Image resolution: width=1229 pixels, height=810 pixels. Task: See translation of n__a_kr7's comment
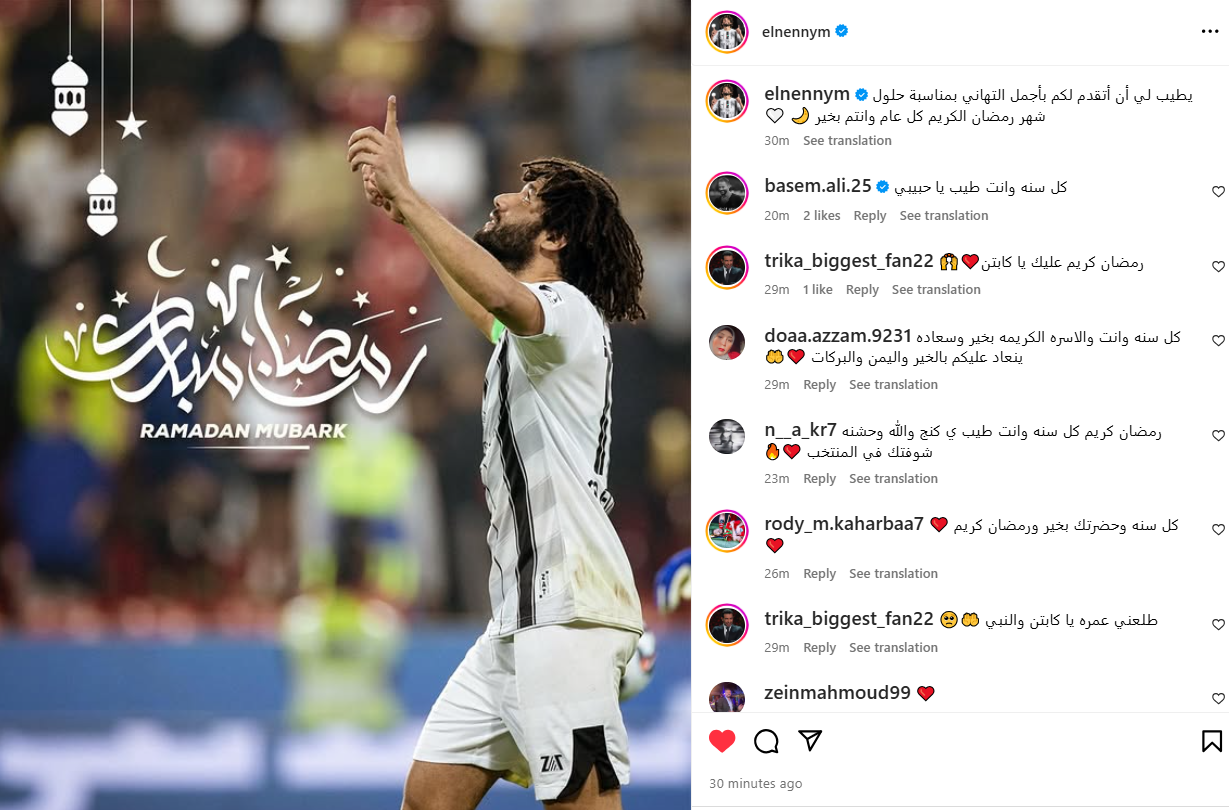(893, 479)
